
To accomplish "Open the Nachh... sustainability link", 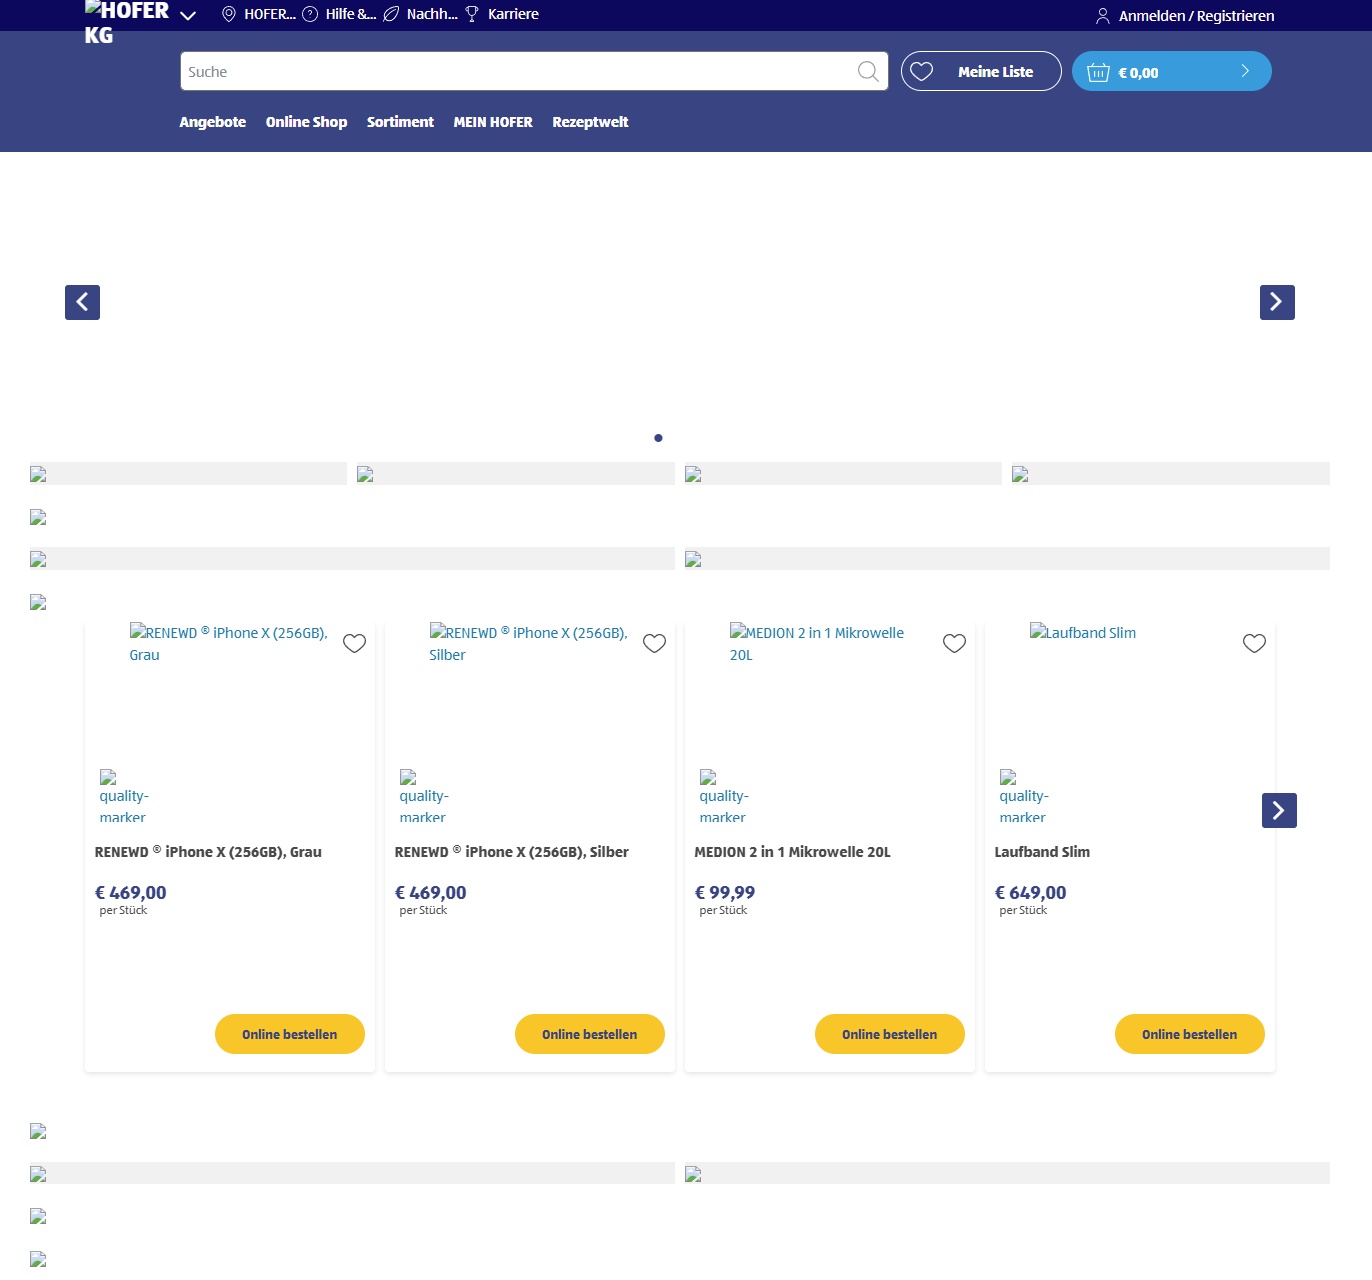I will coord(432,14).
